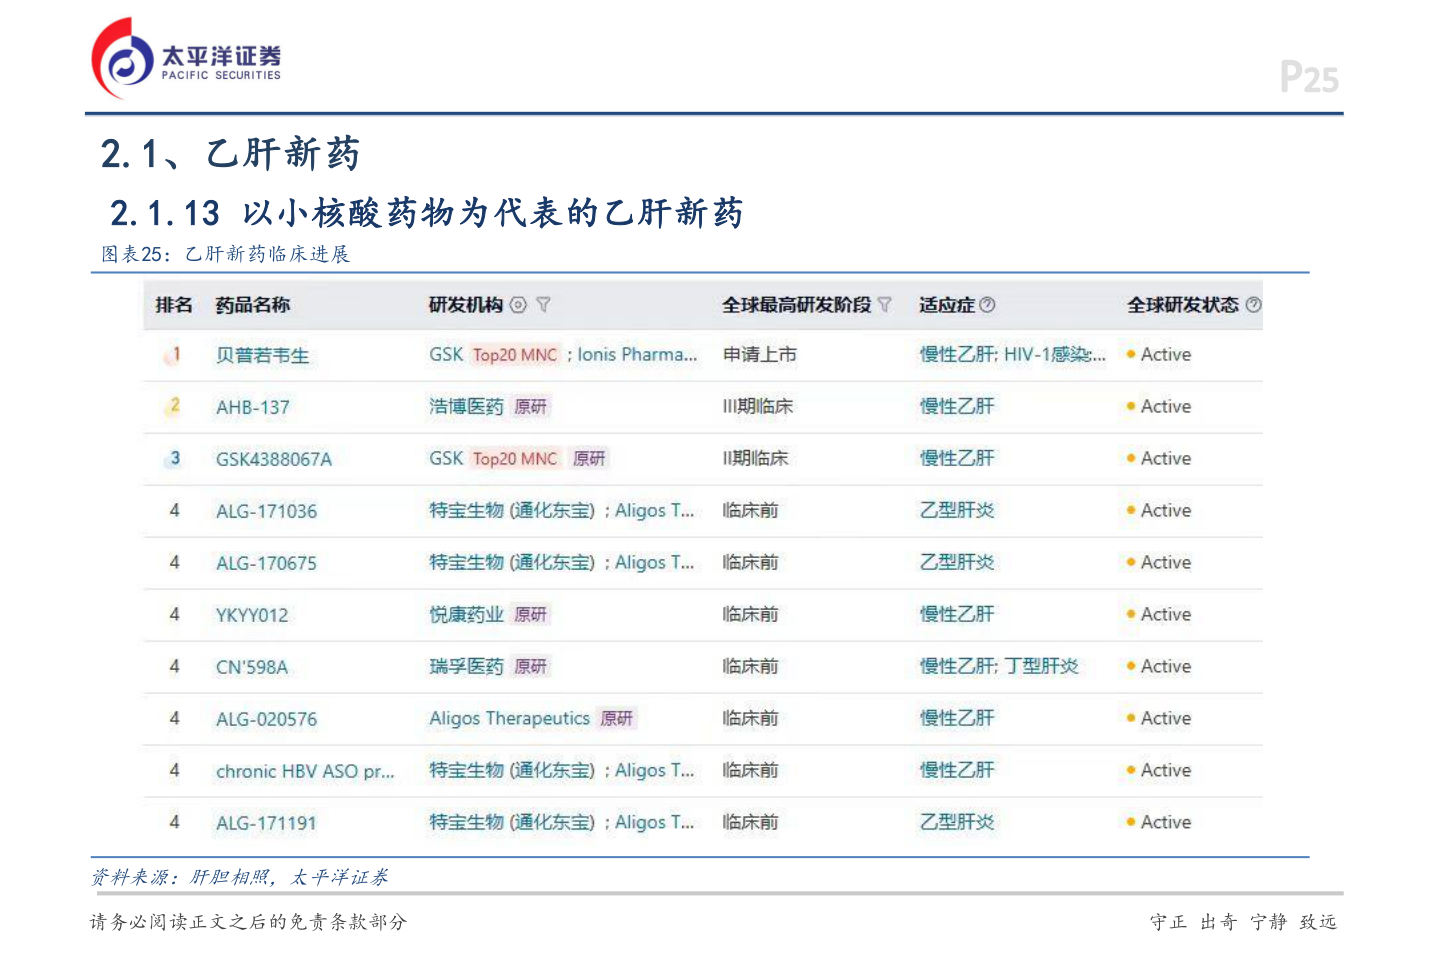This screenshot has height=965, width=1440.
Task: Click 原研 tag in AHB-137 row
Action: pyautogui.click(x=531, y=406)
